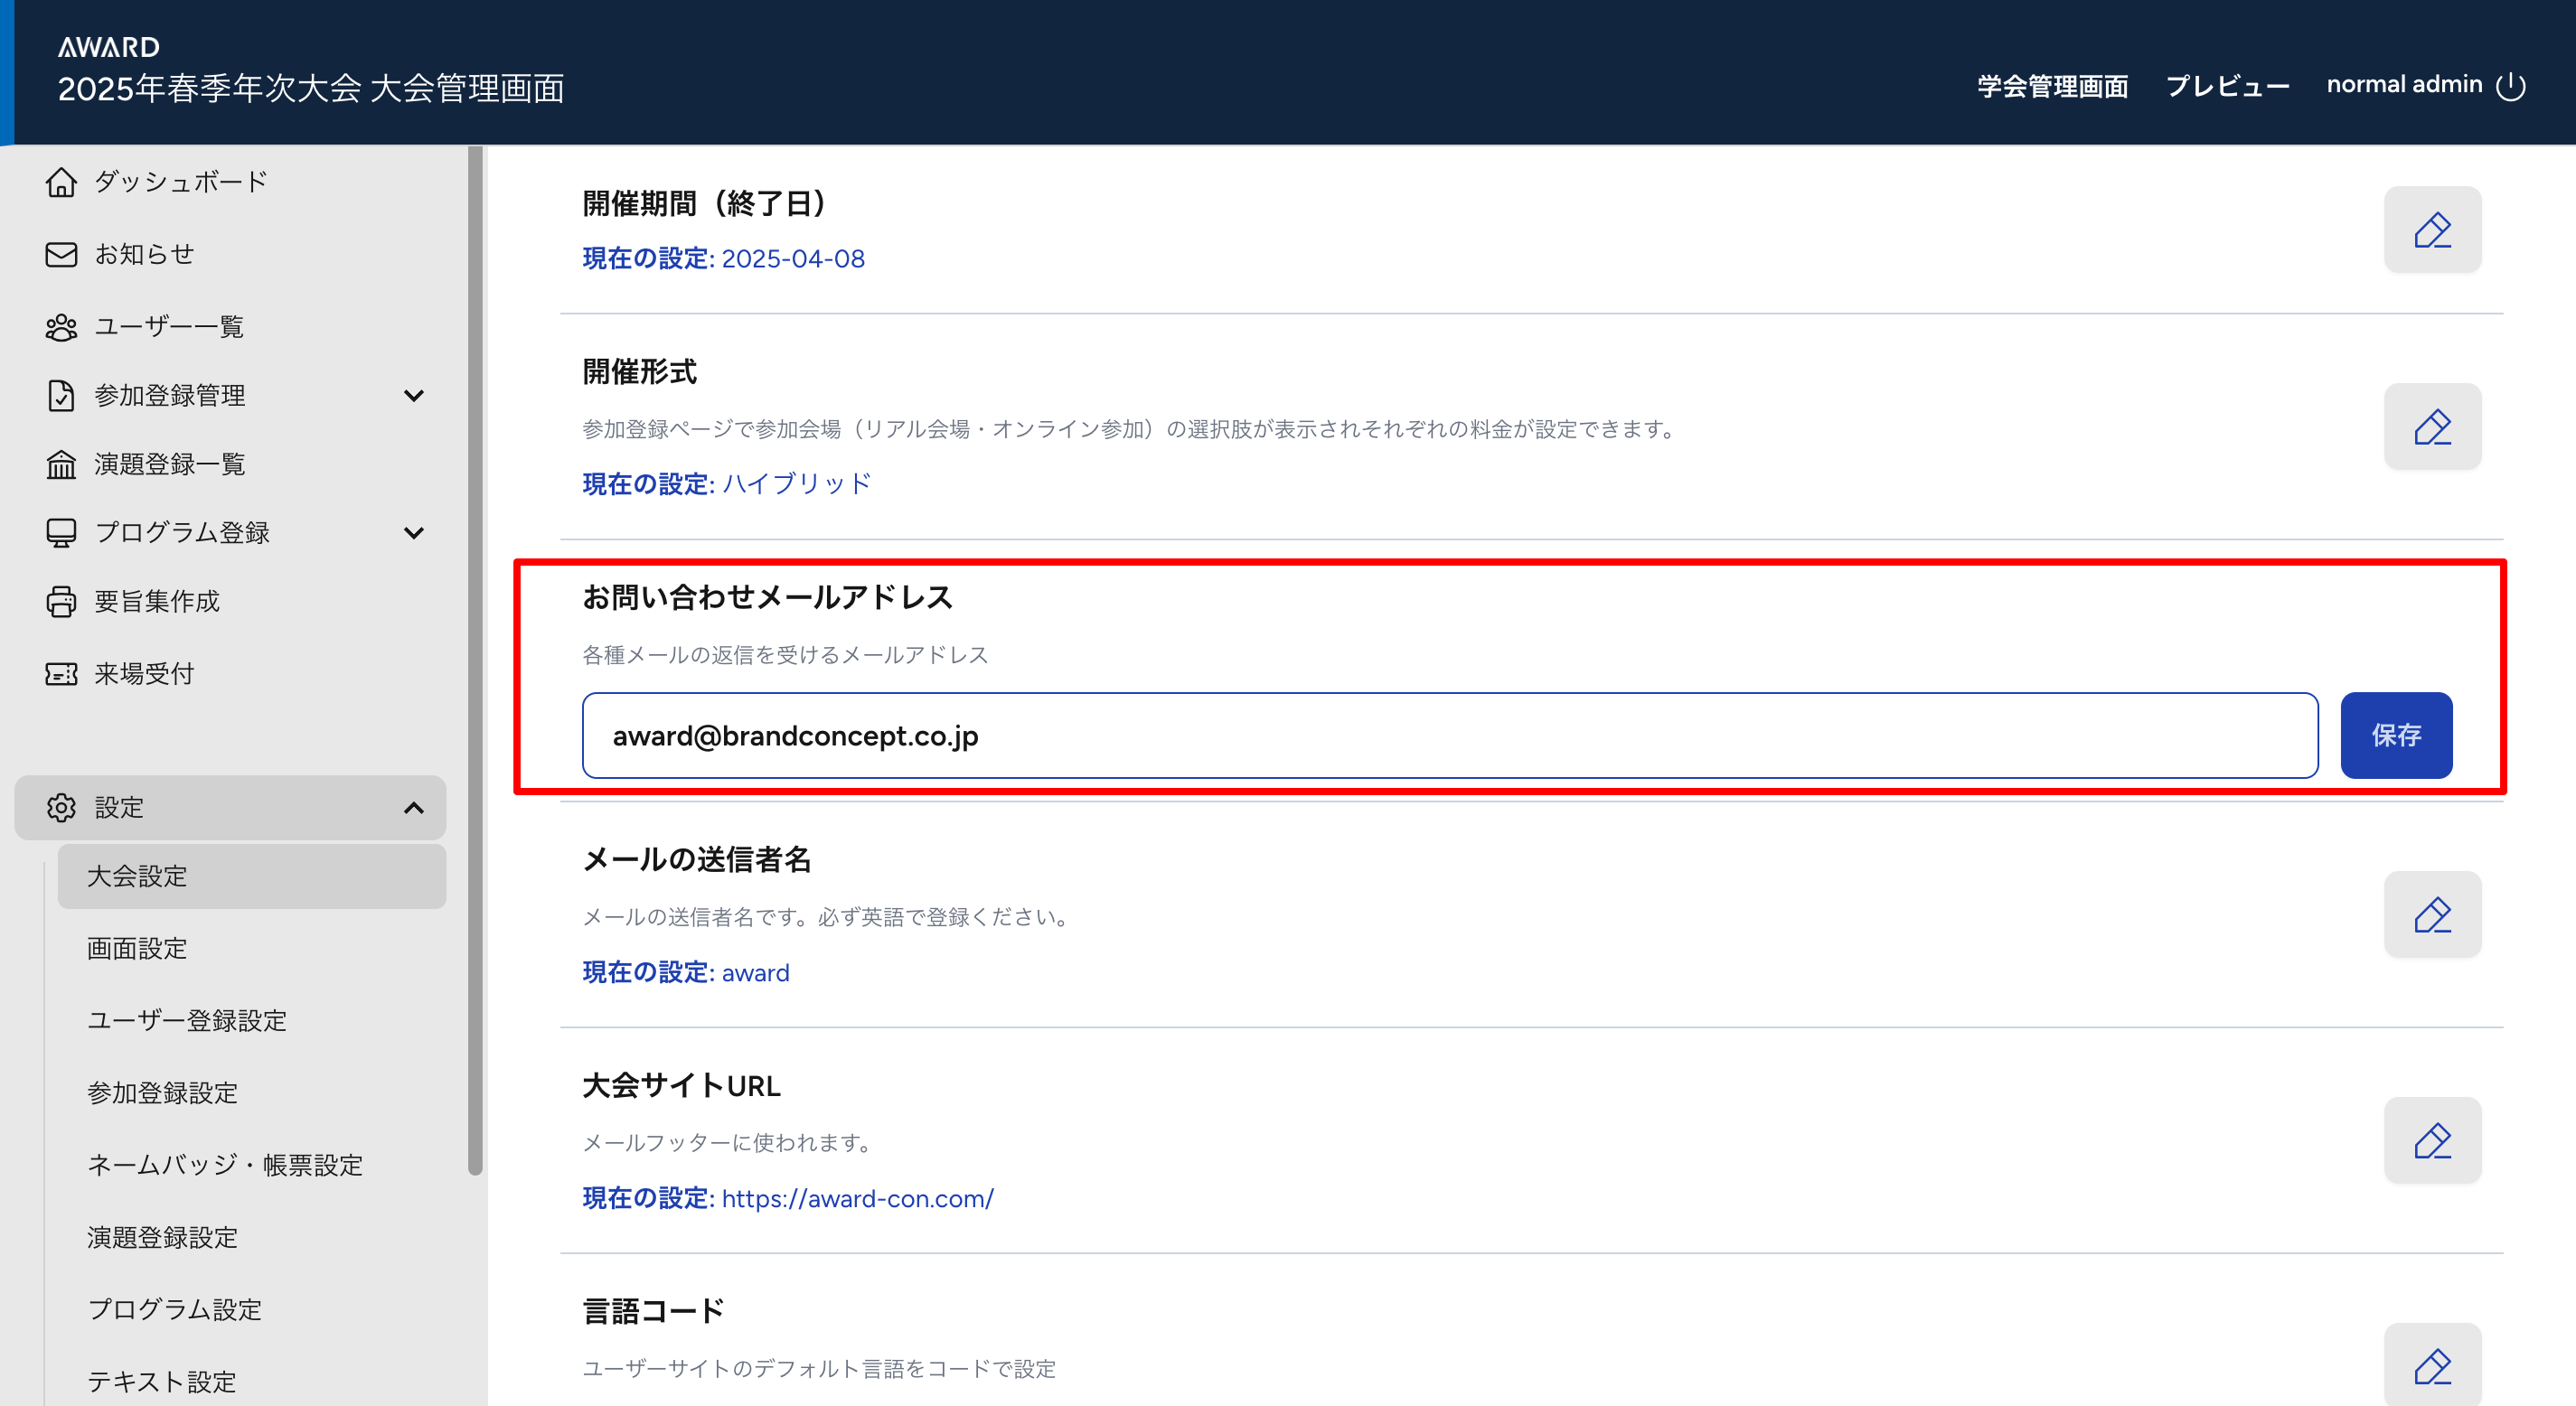The height and width of the screenshot is (1406, 2576).
Task: Click the edit pencil for 開催形式
Action: [2431, 427]
